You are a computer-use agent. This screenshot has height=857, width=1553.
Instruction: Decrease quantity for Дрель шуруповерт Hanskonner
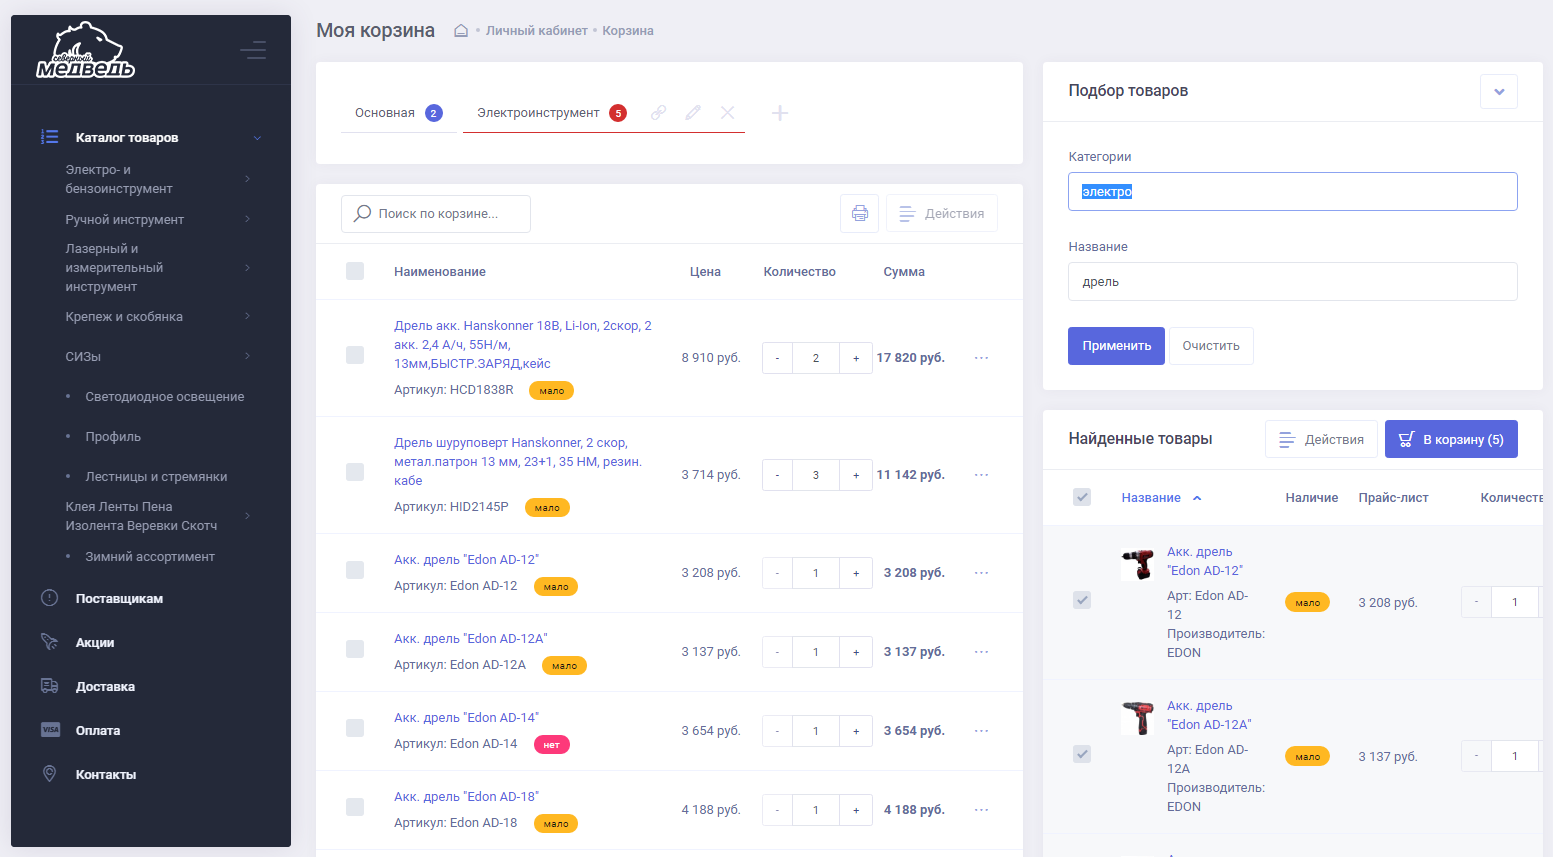tap(777, 475)
